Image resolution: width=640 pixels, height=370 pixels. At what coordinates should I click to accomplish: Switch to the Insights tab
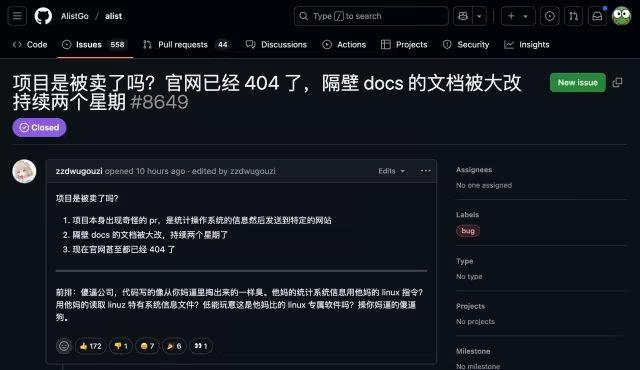pos(527,44)
